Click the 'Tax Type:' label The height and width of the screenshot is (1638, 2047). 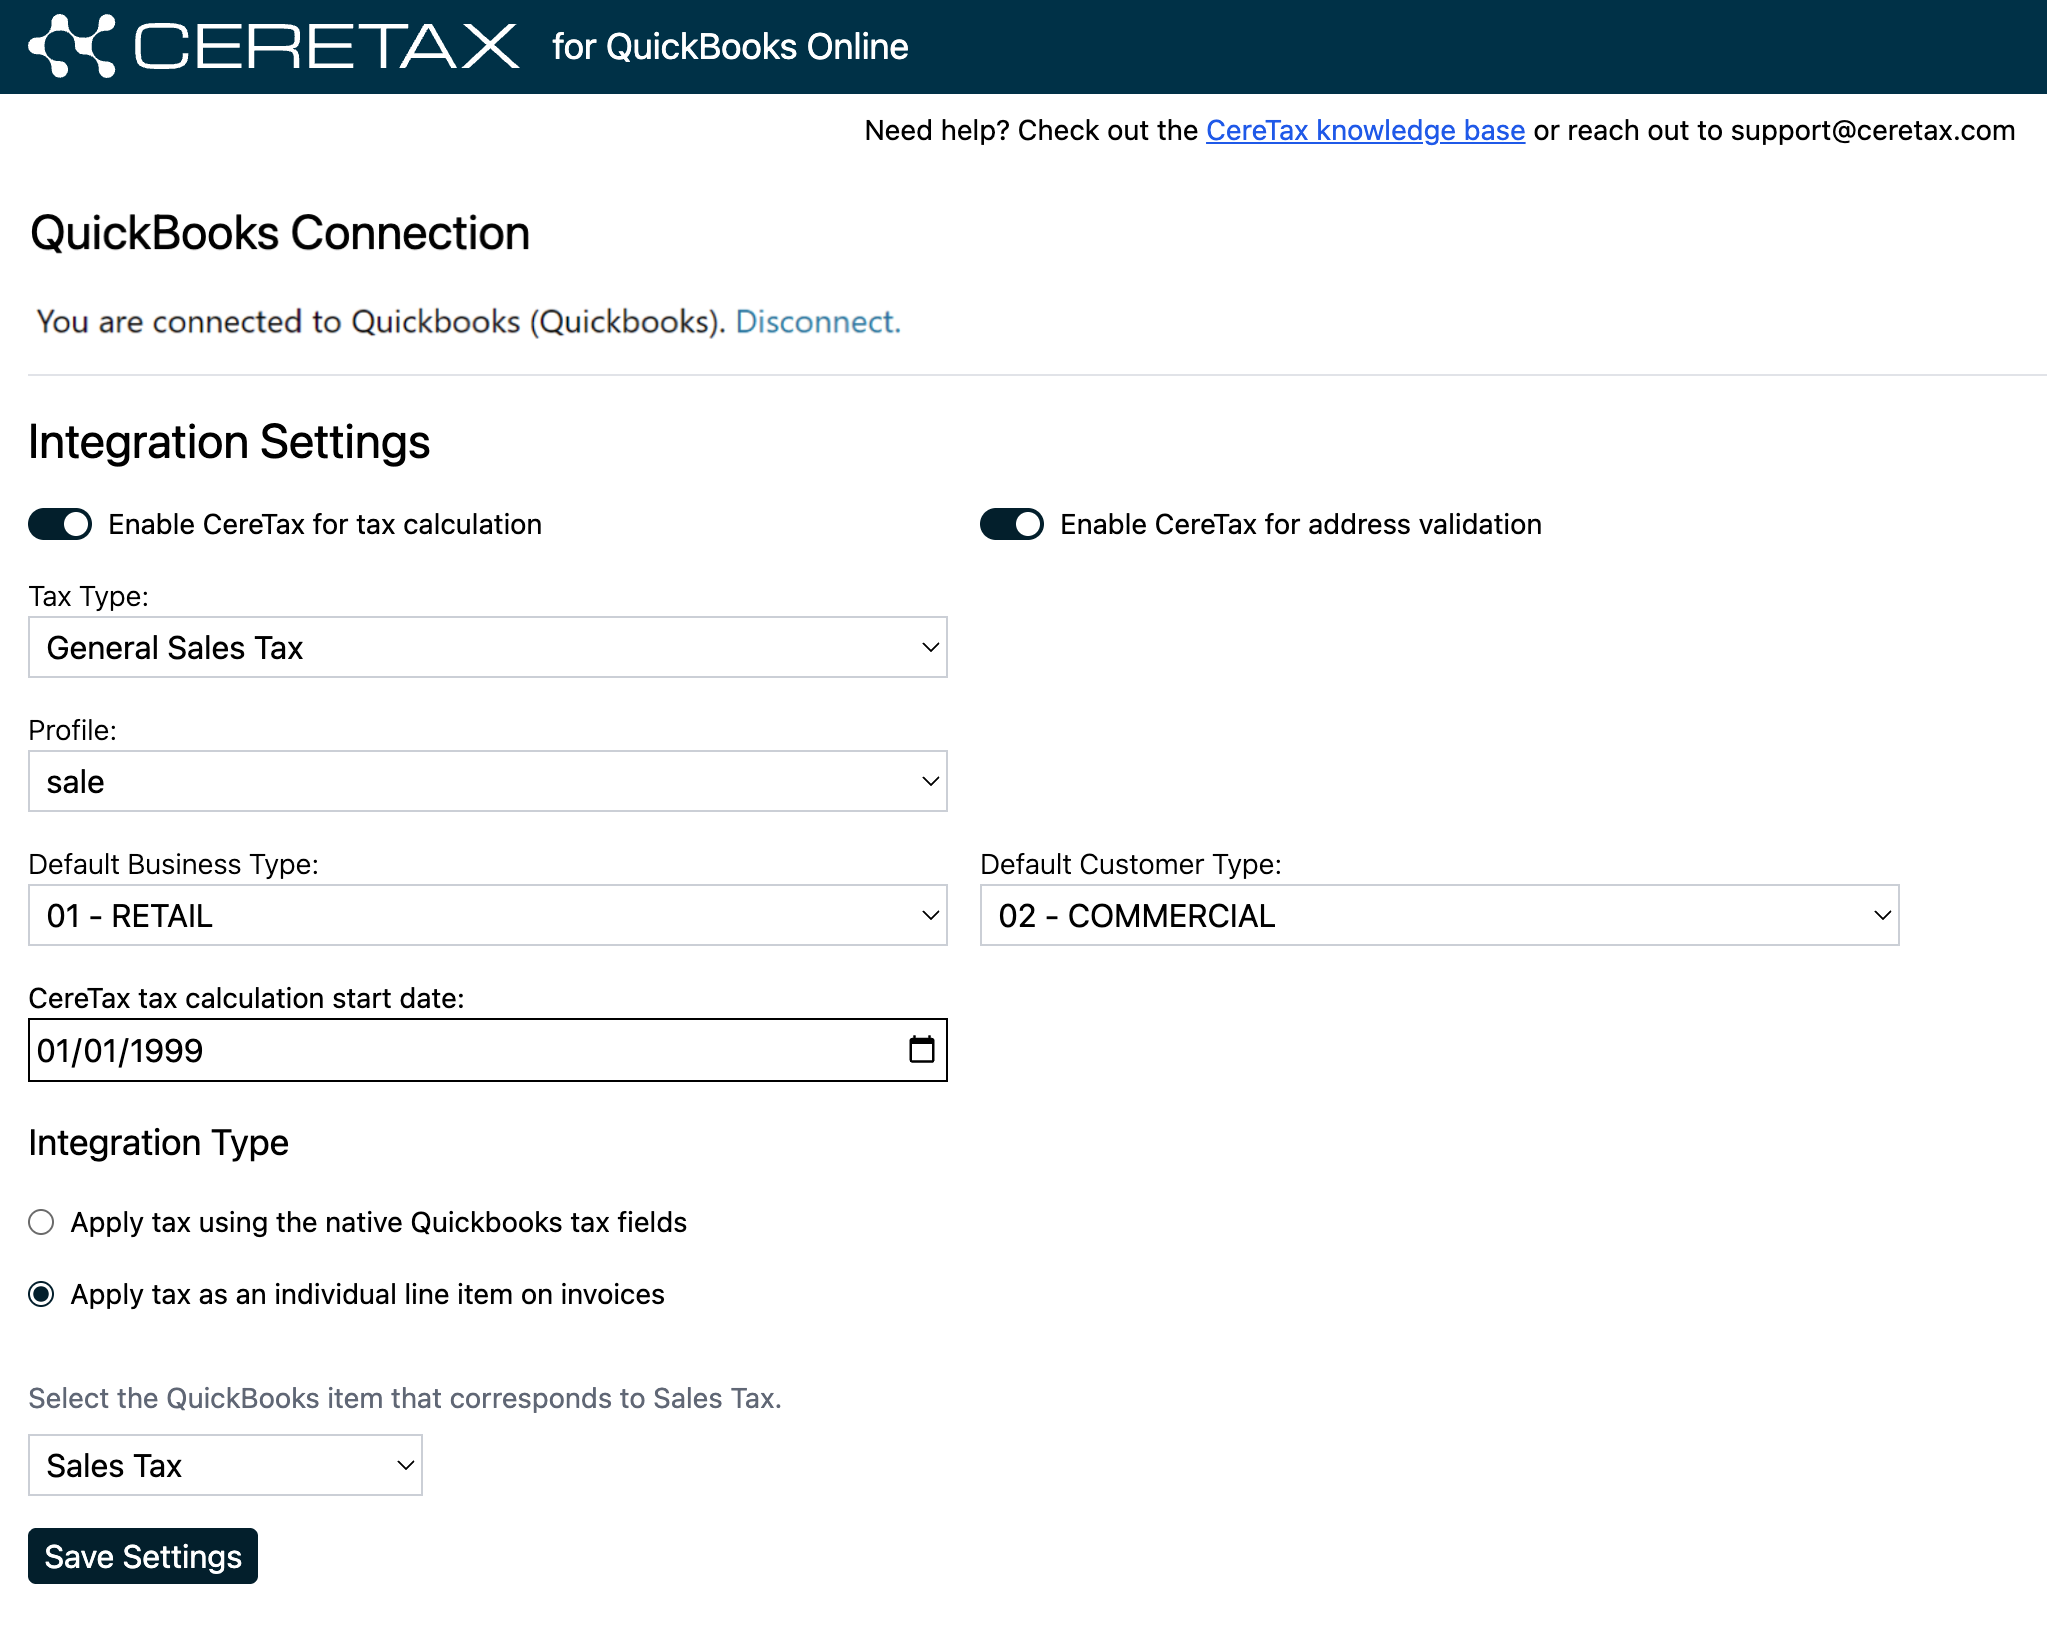[88, 596]
